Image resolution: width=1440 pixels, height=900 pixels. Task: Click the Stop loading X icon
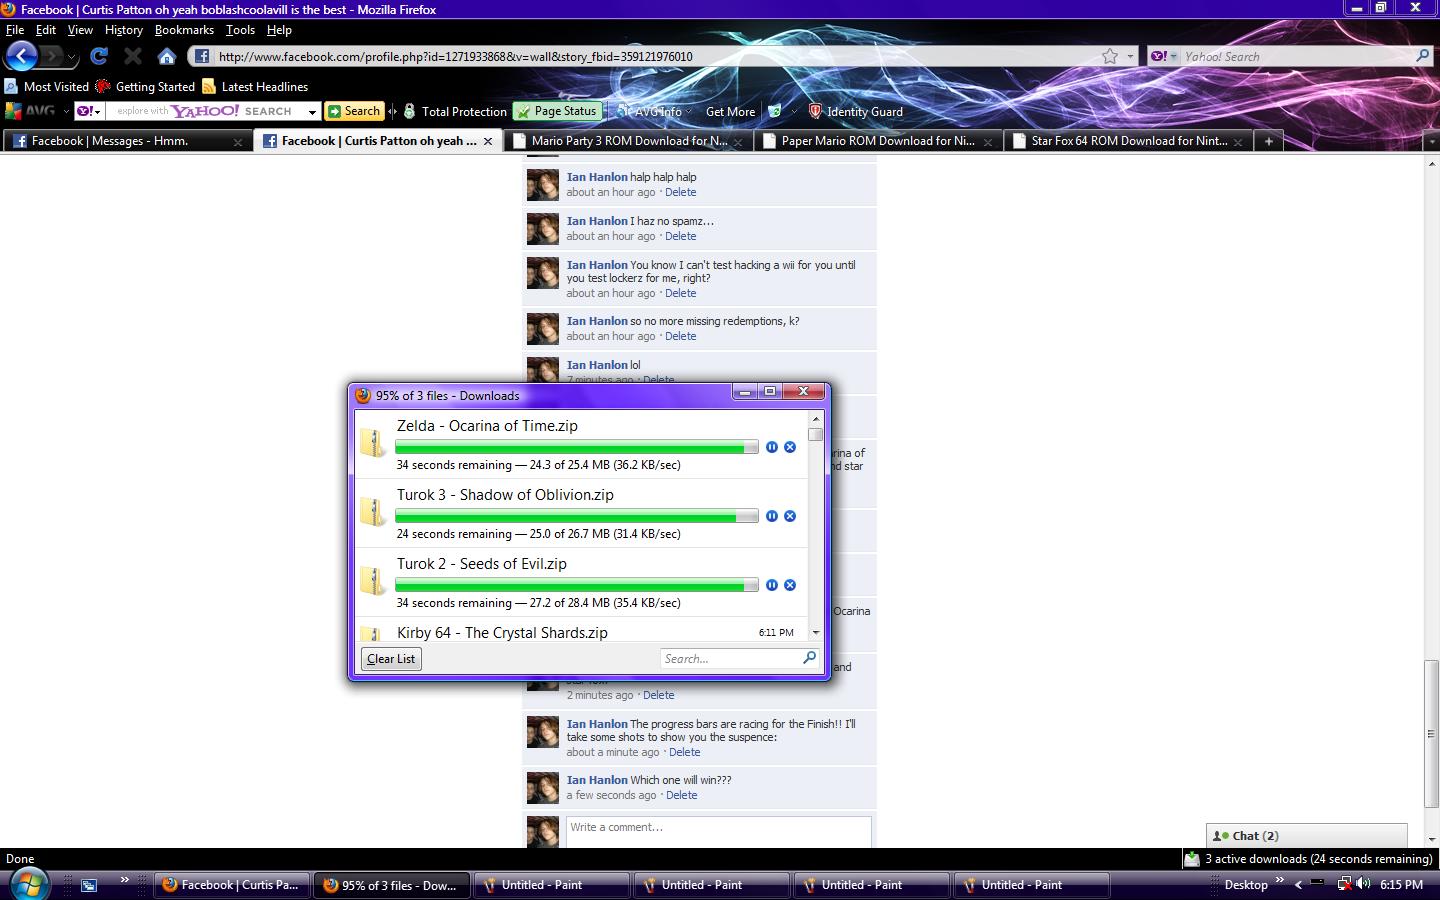pyautogui.click(x=133, y=56)
